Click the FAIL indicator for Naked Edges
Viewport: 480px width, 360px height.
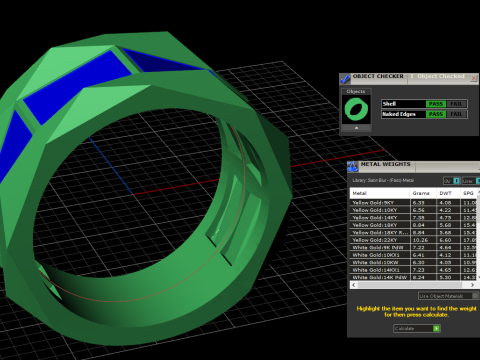point(456,114)
